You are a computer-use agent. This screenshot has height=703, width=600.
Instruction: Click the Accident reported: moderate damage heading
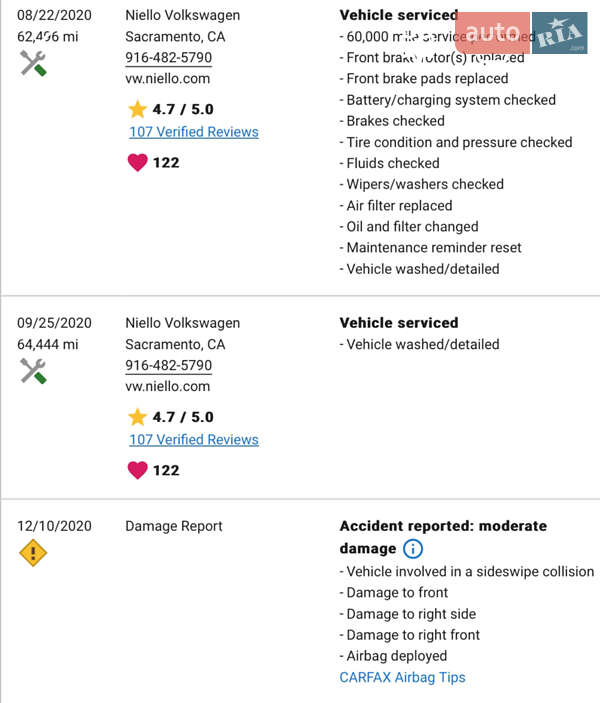pyautogui.click(x=443, y=526)
